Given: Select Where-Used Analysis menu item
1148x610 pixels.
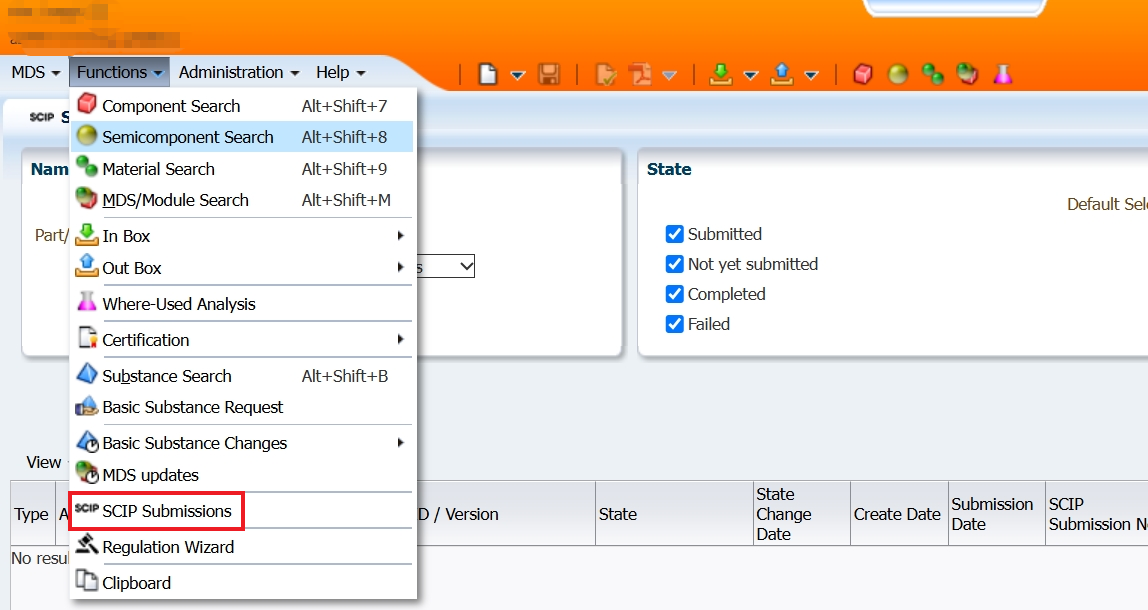Looking at the screenshot, I should [x=242, y=304].
